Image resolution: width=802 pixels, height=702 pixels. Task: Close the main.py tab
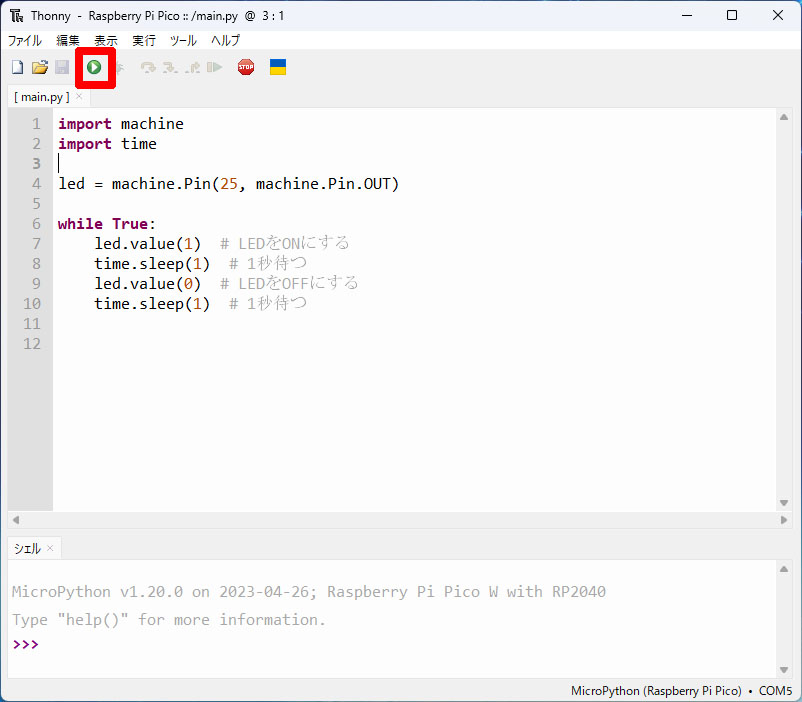click(x=79, y=96)
